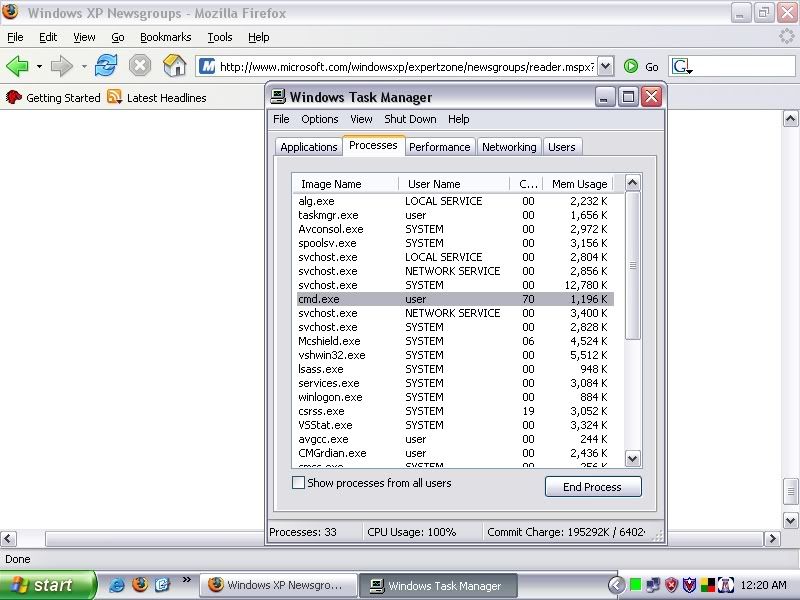Select the Mcshield.exe process row
The image size is (800, 600).
(455, 341)
